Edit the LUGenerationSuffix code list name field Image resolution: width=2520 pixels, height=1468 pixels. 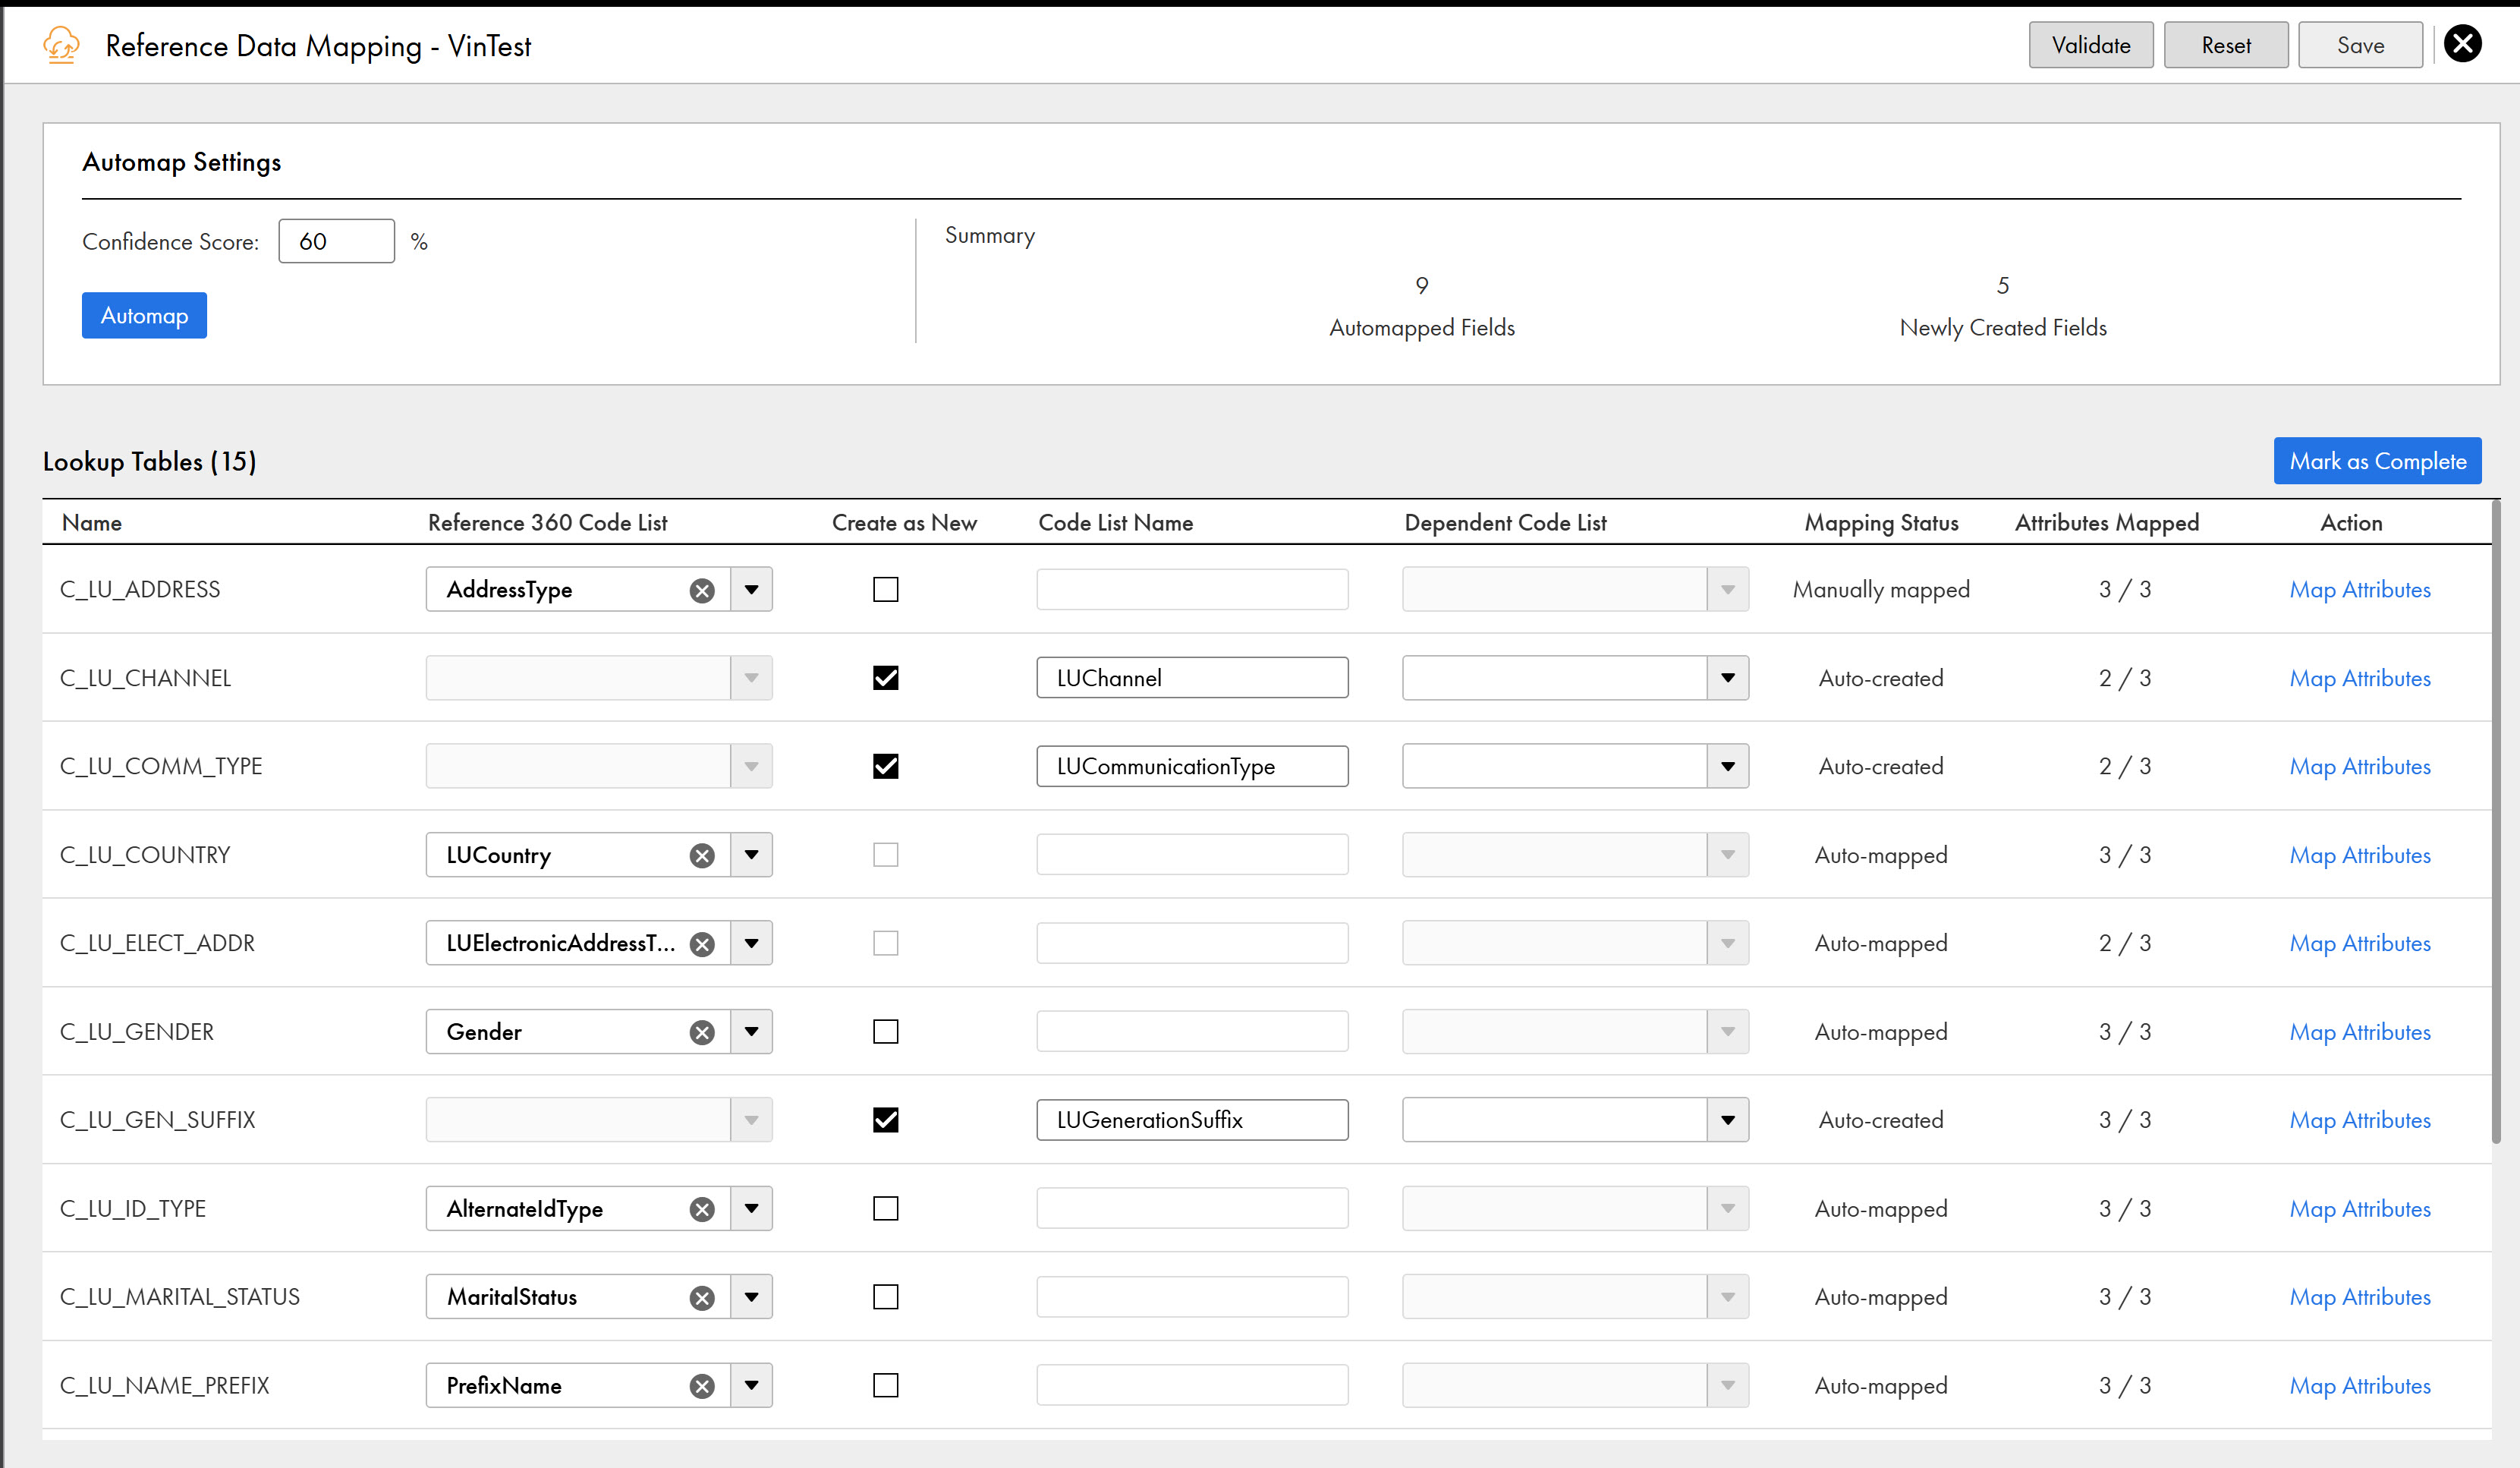[1192, 1120]
